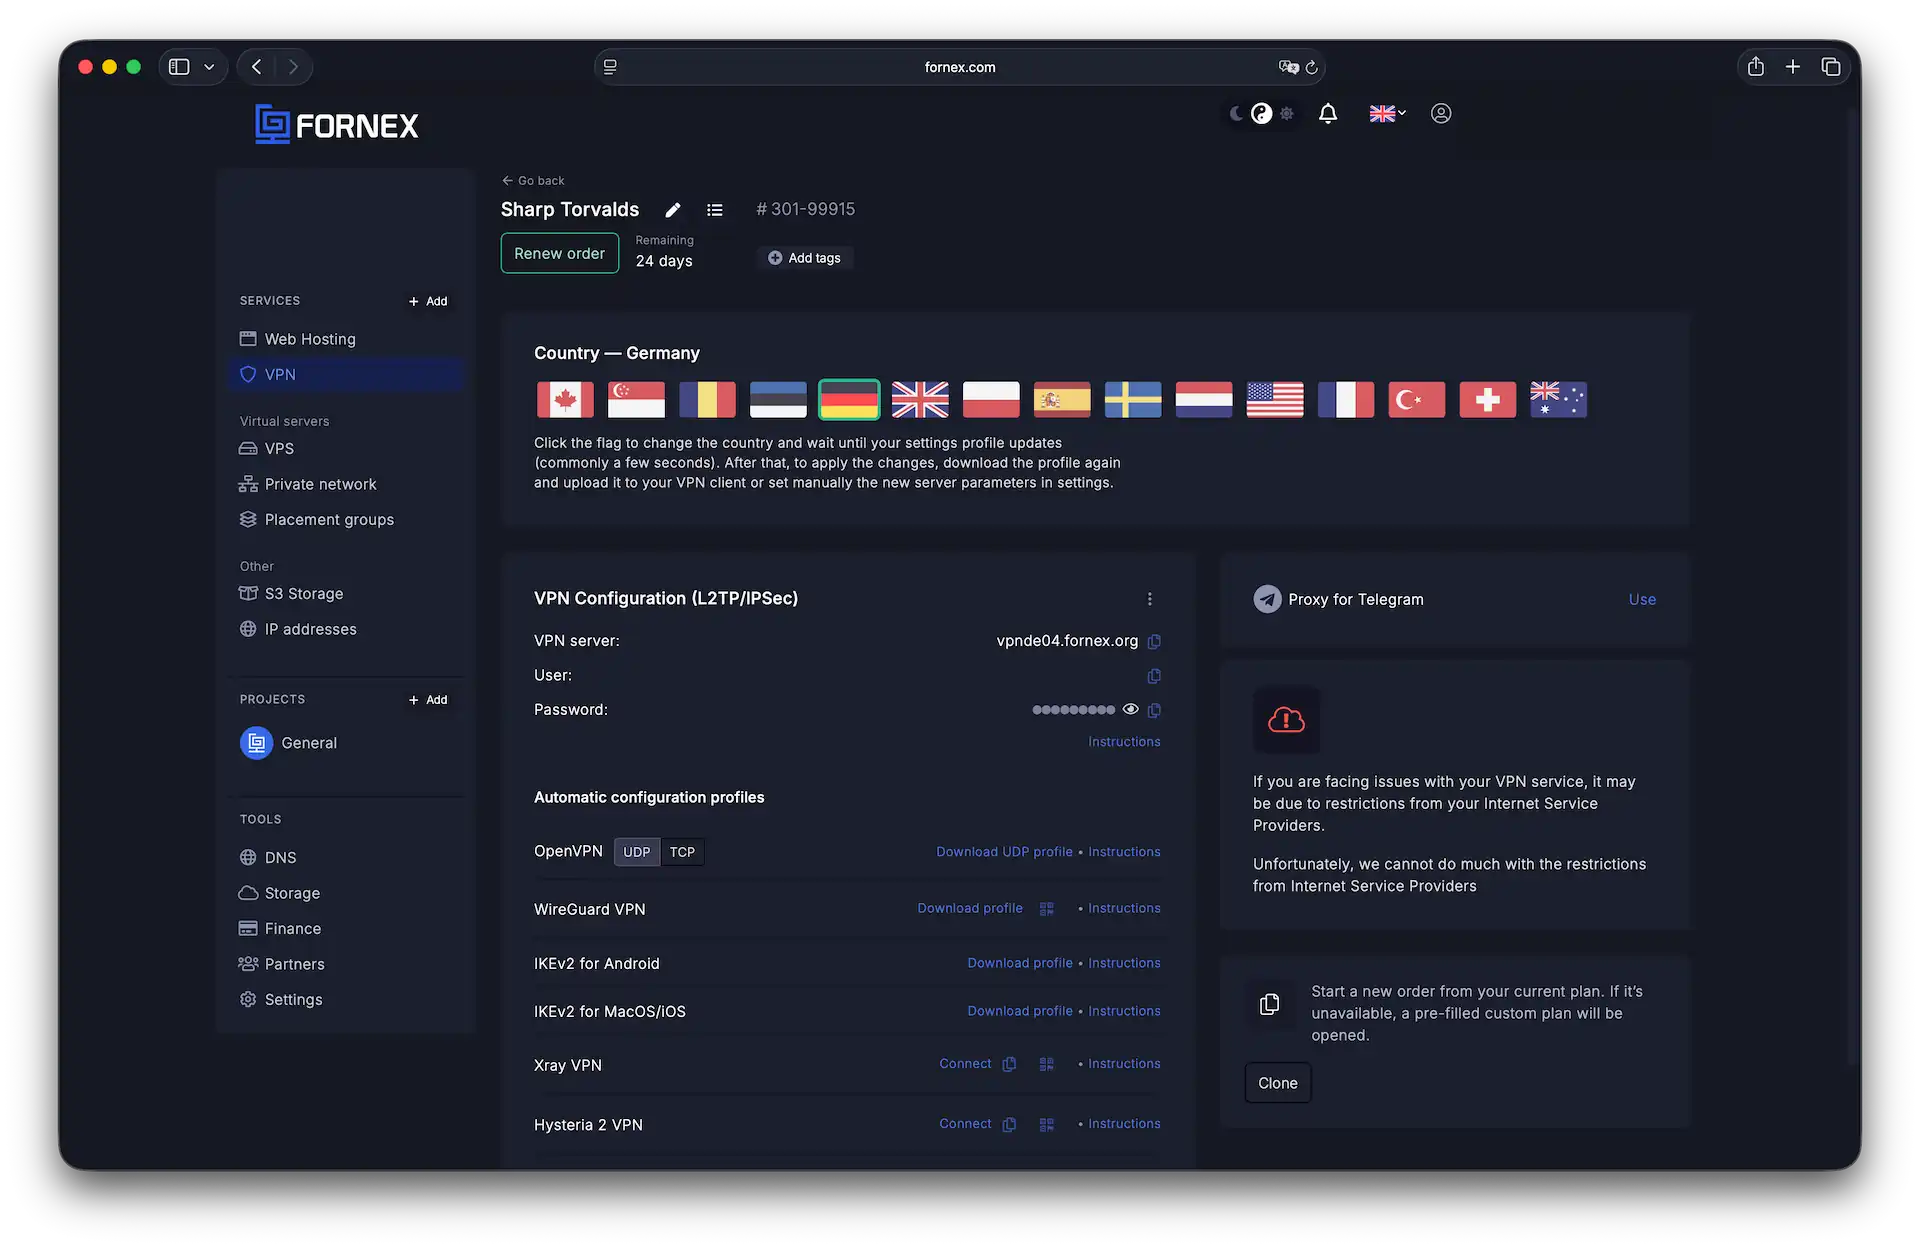Click the fornex.com address bar
The height and width of the screenshot is (1248, 1920).
960,67
